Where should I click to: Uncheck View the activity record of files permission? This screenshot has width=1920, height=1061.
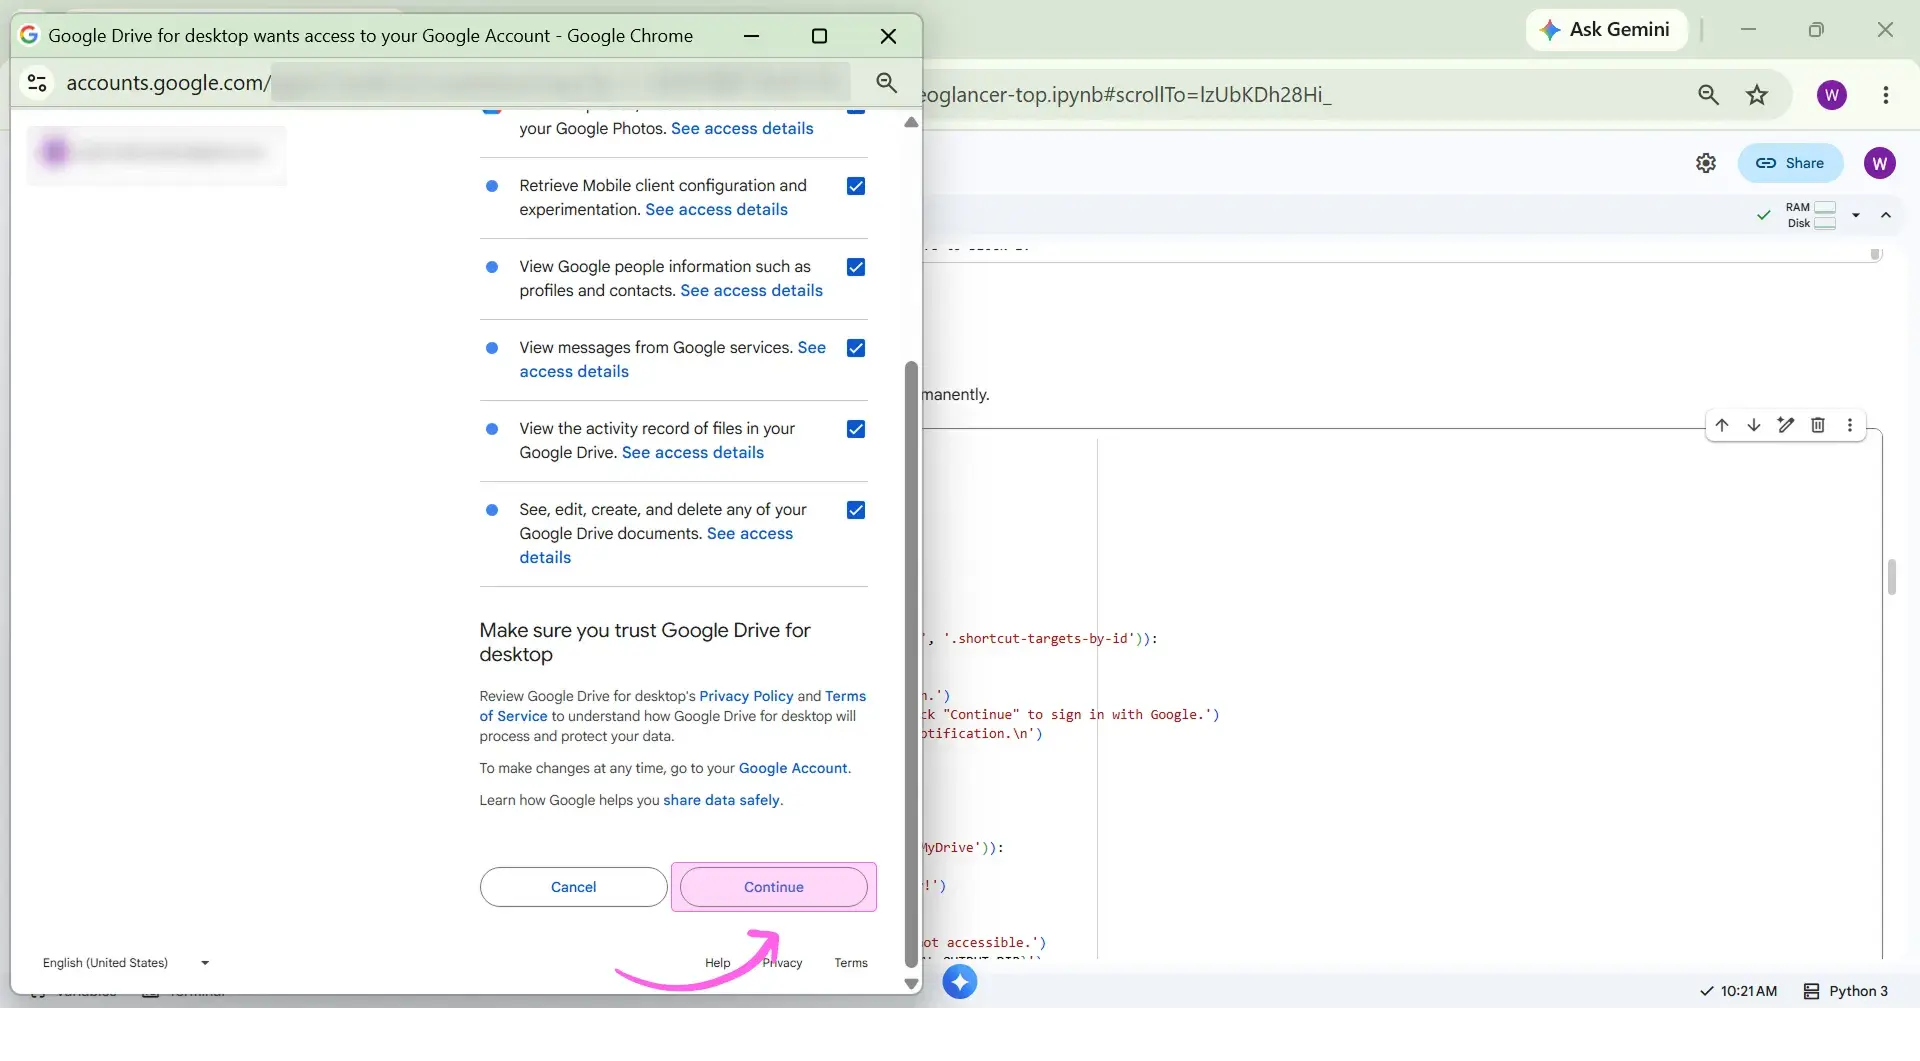[856, 429]
